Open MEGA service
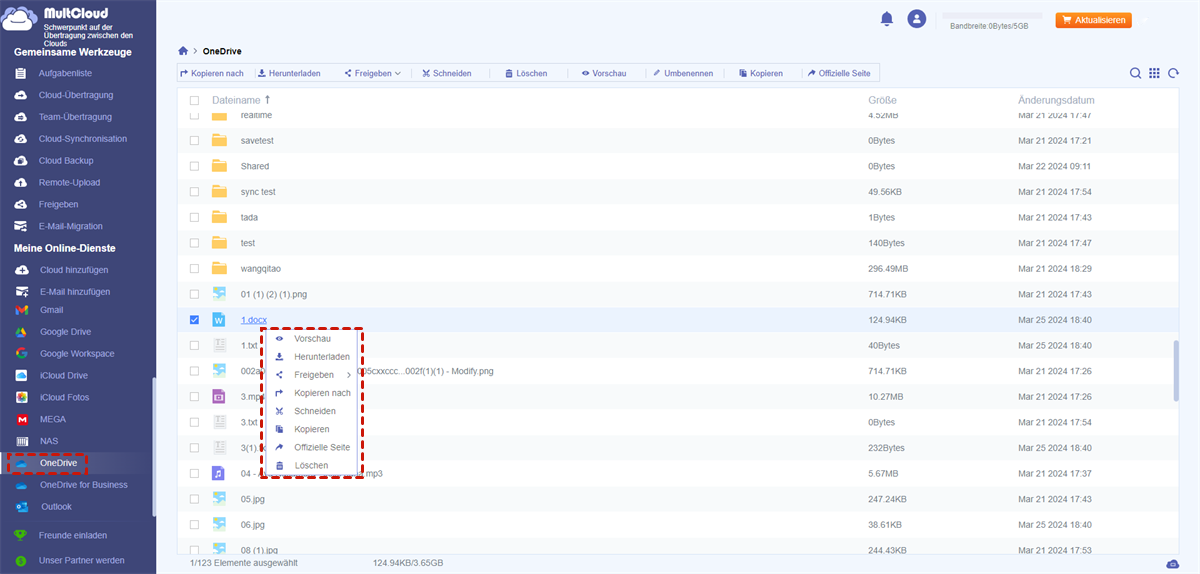 52,420
